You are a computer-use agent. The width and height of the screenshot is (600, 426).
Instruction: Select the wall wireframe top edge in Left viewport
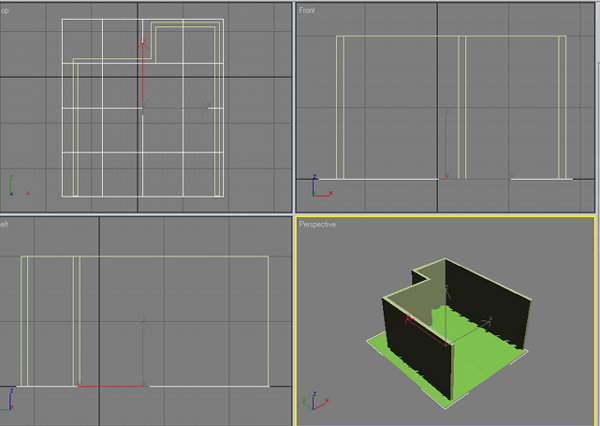[x=145, y=256]
